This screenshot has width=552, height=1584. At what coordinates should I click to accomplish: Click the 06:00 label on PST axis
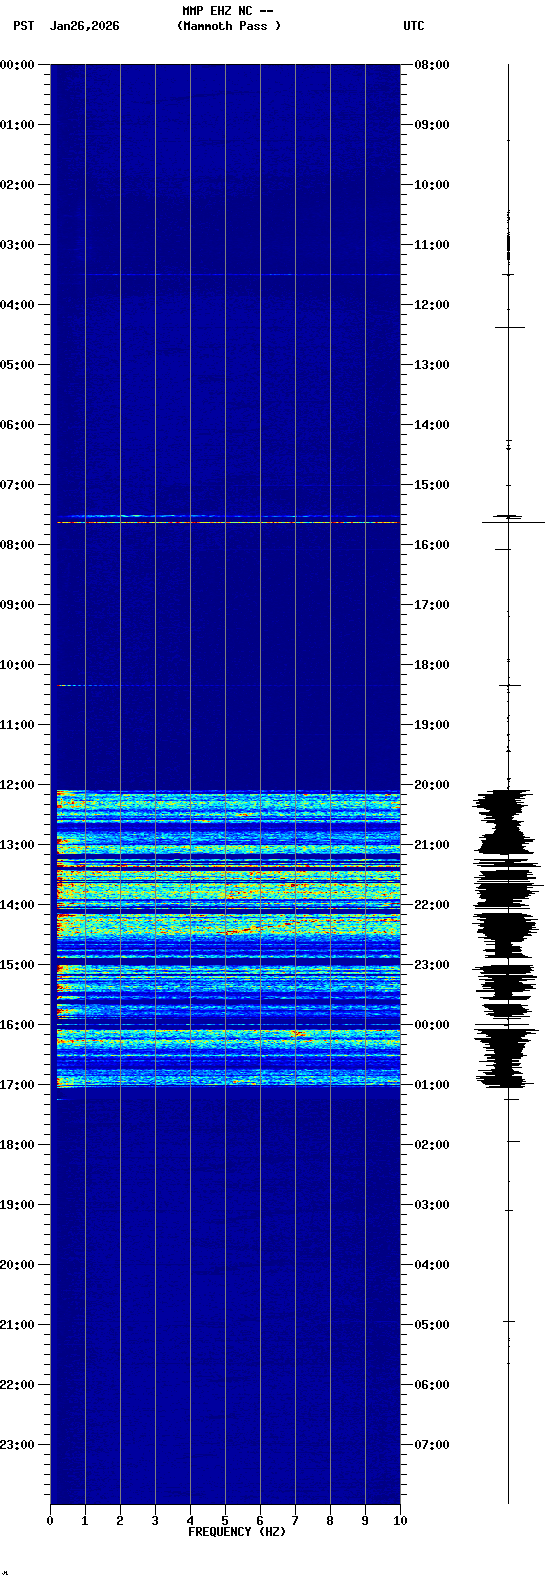[17, 425]
